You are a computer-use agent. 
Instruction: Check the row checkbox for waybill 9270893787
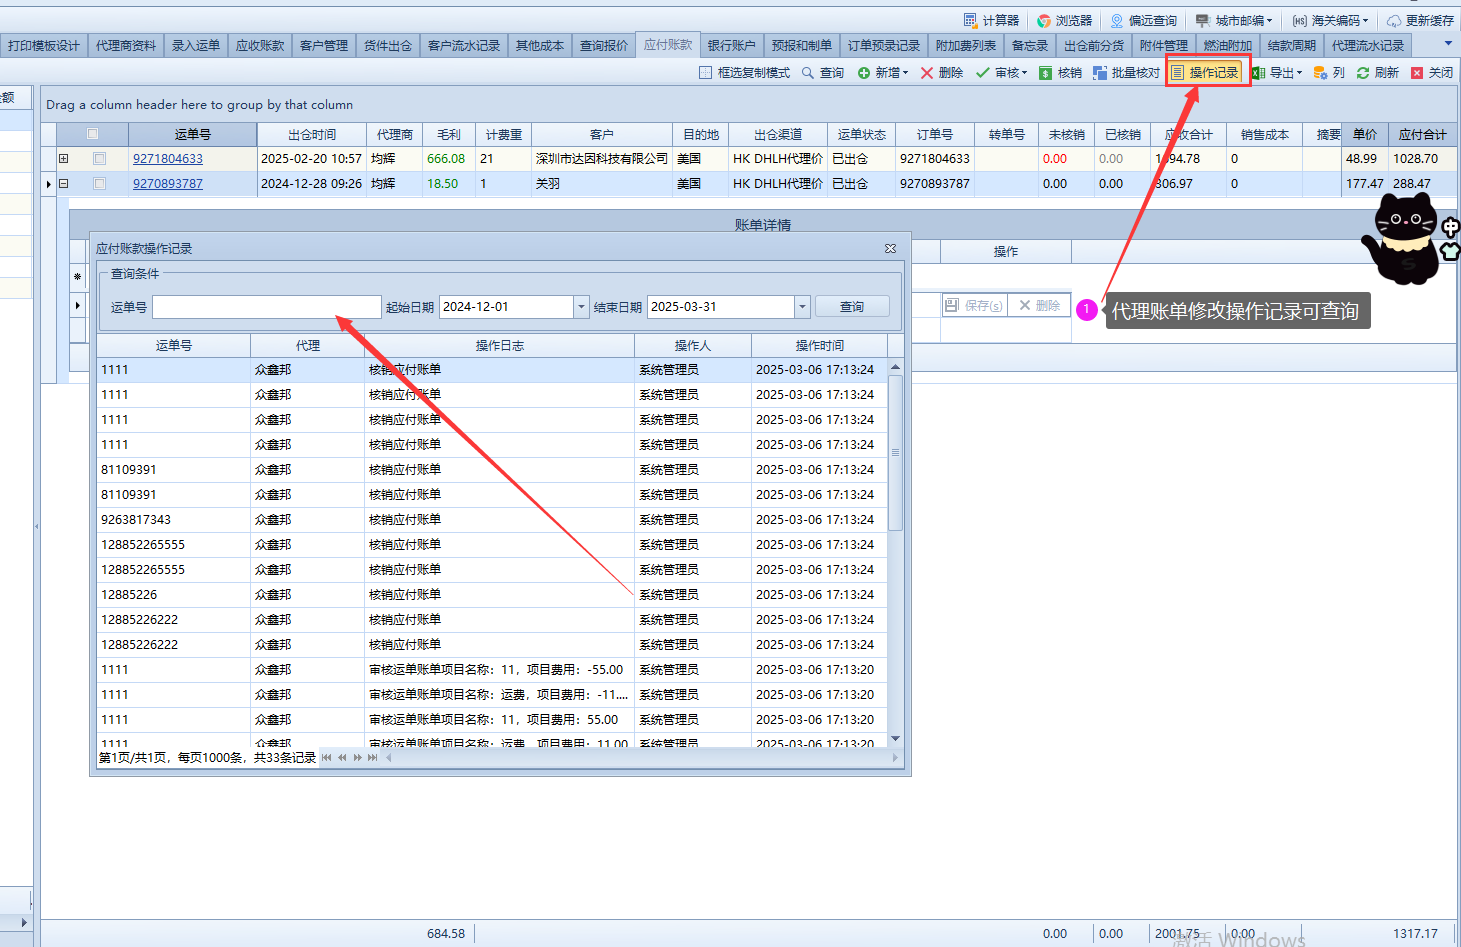(x=99, y=183)
